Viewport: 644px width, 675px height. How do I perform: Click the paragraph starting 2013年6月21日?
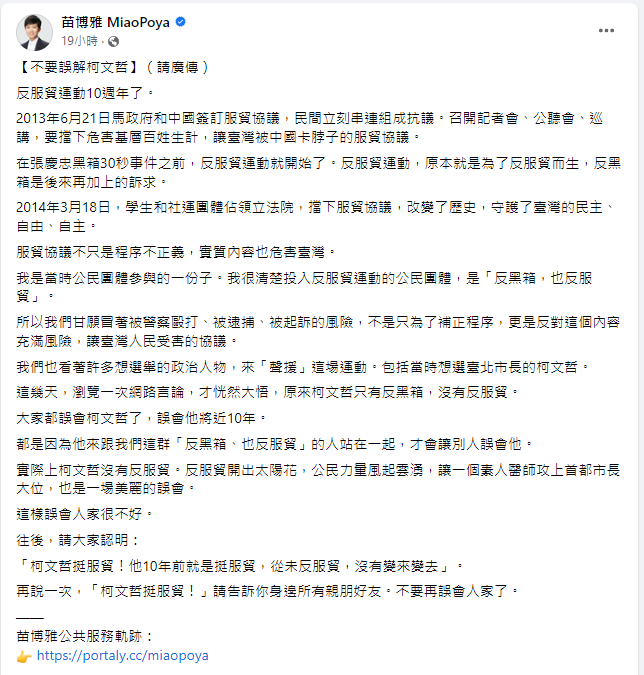click(310, 128)
